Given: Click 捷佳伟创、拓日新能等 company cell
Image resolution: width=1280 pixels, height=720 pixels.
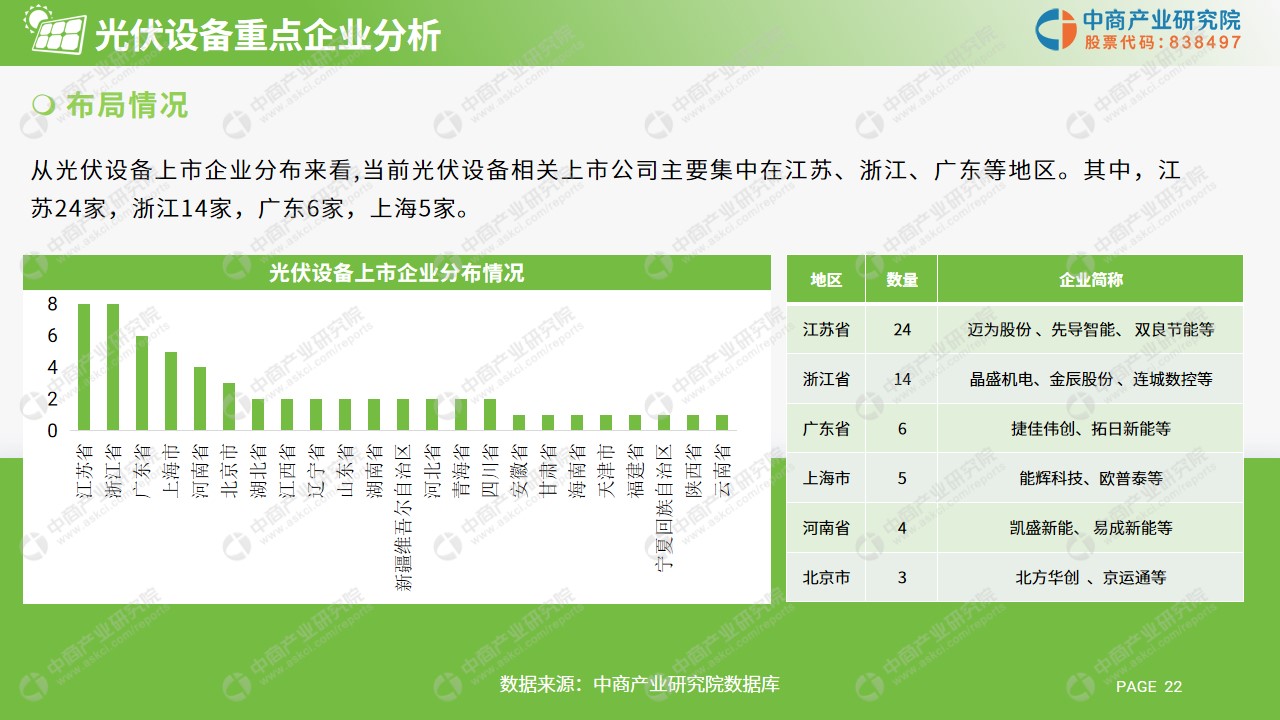Looking at the screenshot, I should pos(1090,429).
